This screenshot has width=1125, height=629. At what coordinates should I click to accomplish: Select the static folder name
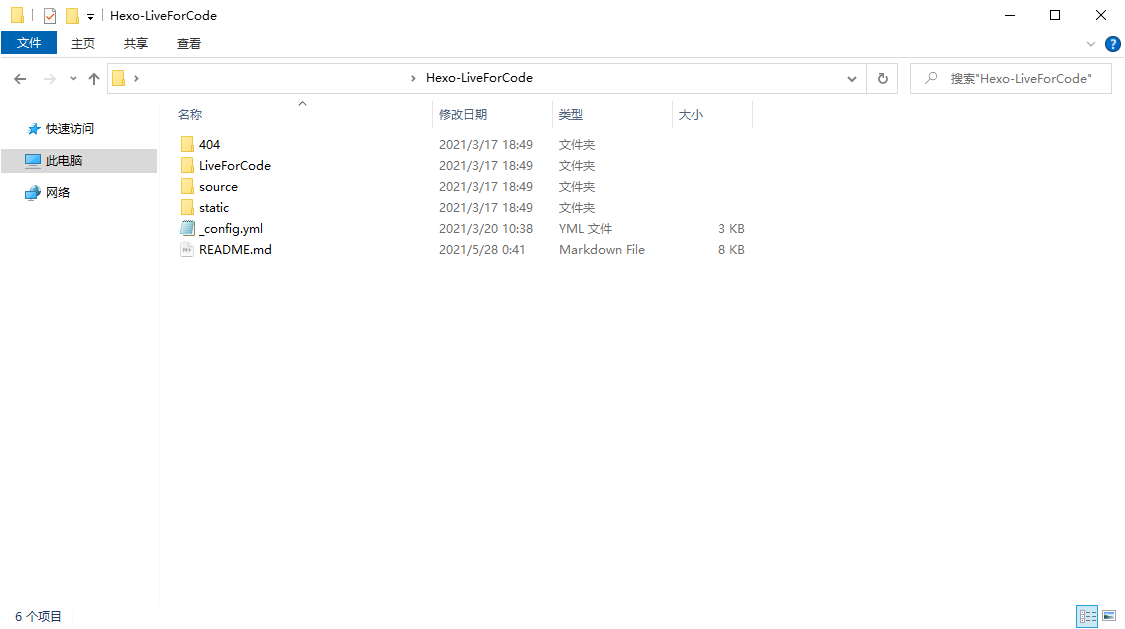tap(214, 208)
